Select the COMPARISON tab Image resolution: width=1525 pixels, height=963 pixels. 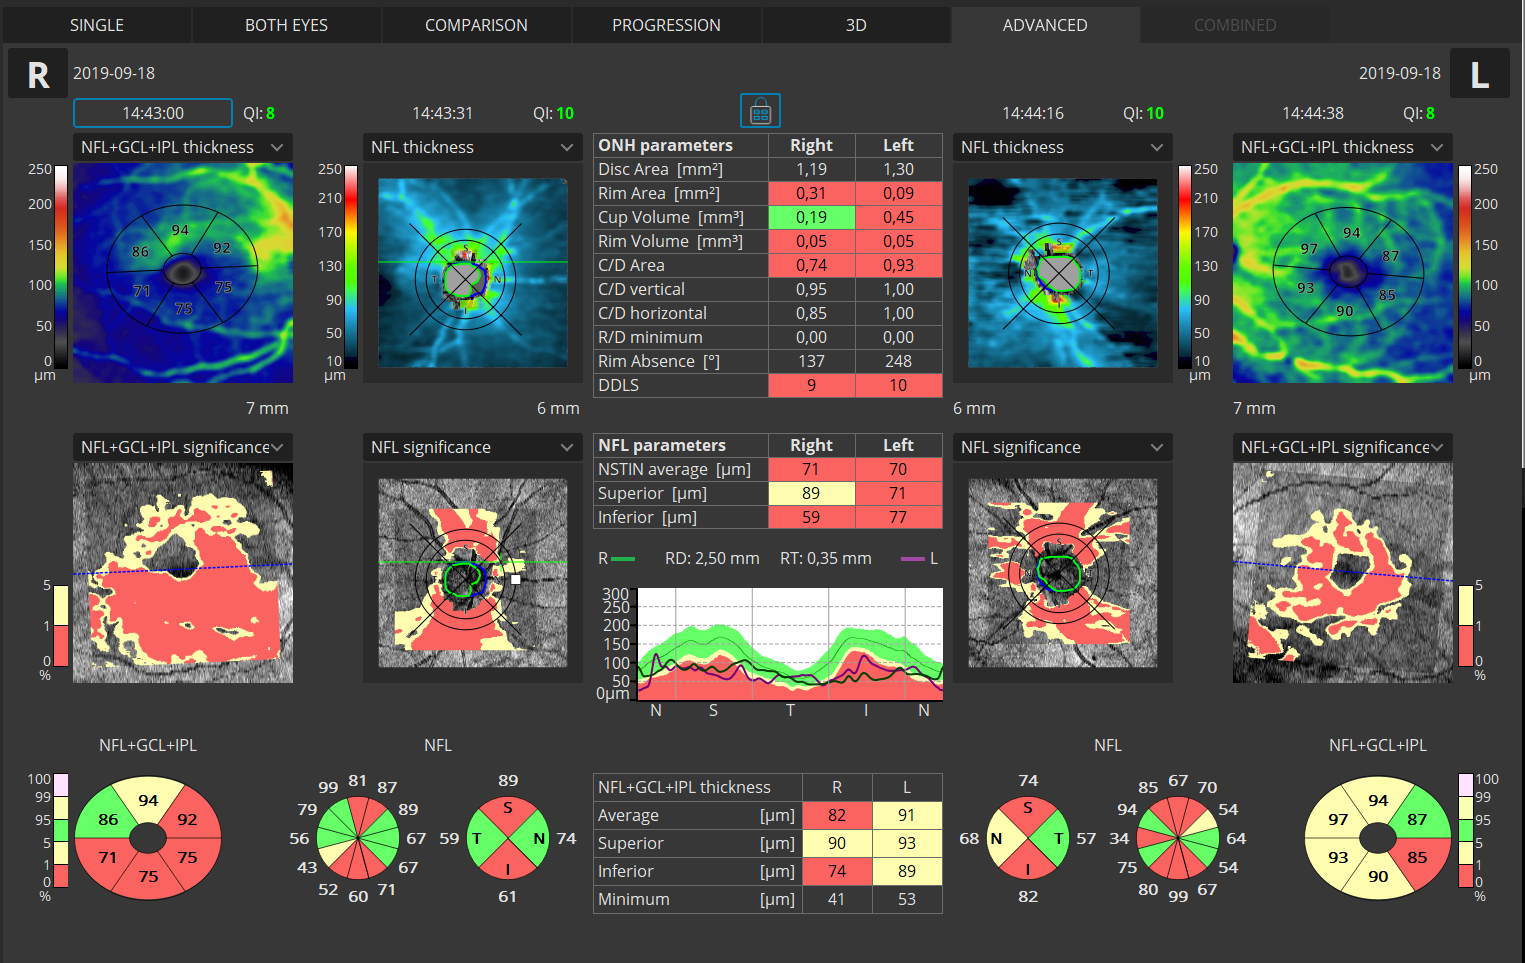point(477,24)
